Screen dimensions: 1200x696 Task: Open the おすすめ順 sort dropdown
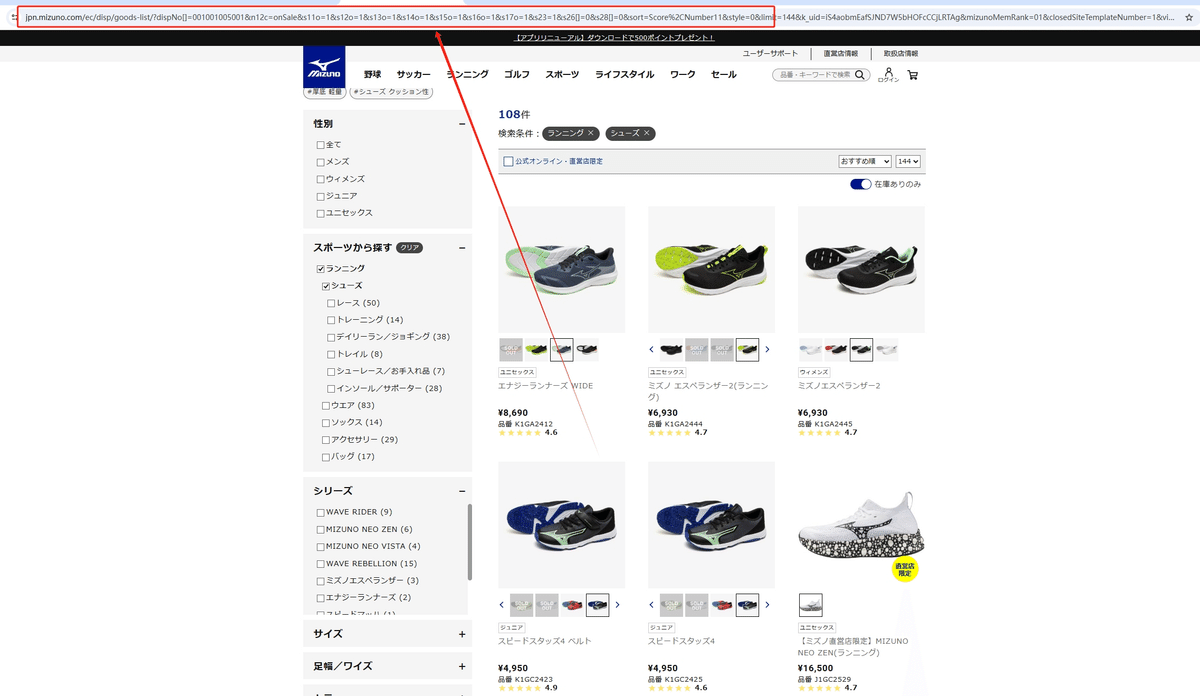pos(865,161)
